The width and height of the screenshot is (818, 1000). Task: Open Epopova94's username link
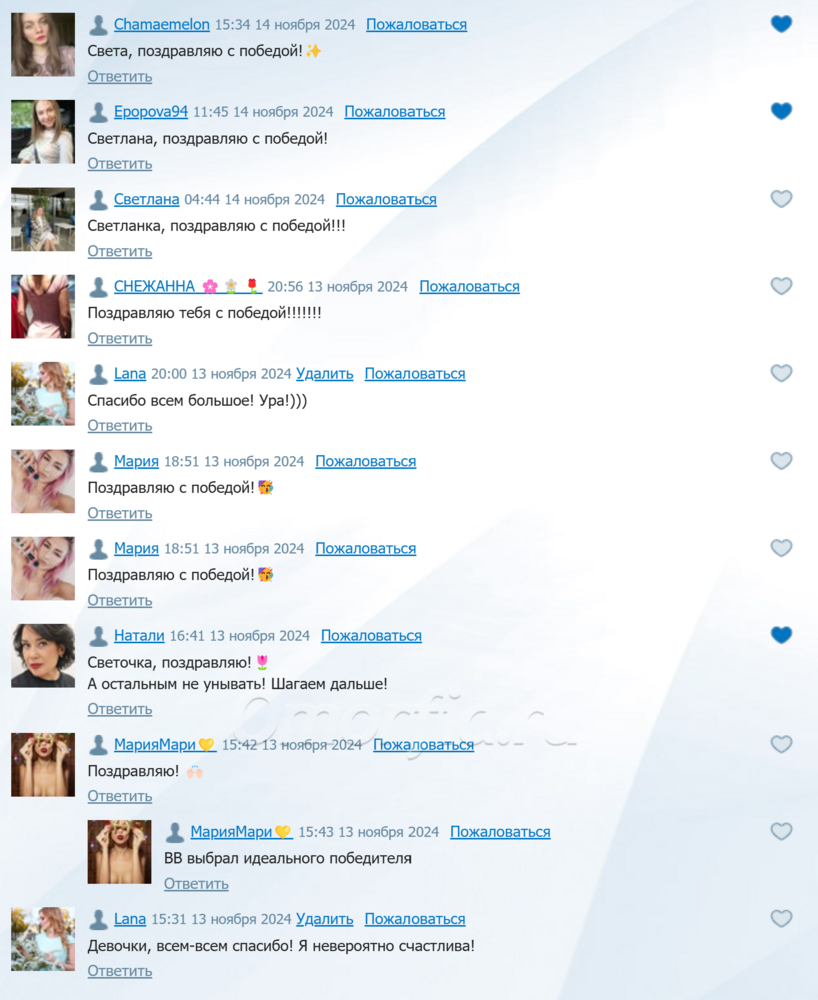point(150,112)
